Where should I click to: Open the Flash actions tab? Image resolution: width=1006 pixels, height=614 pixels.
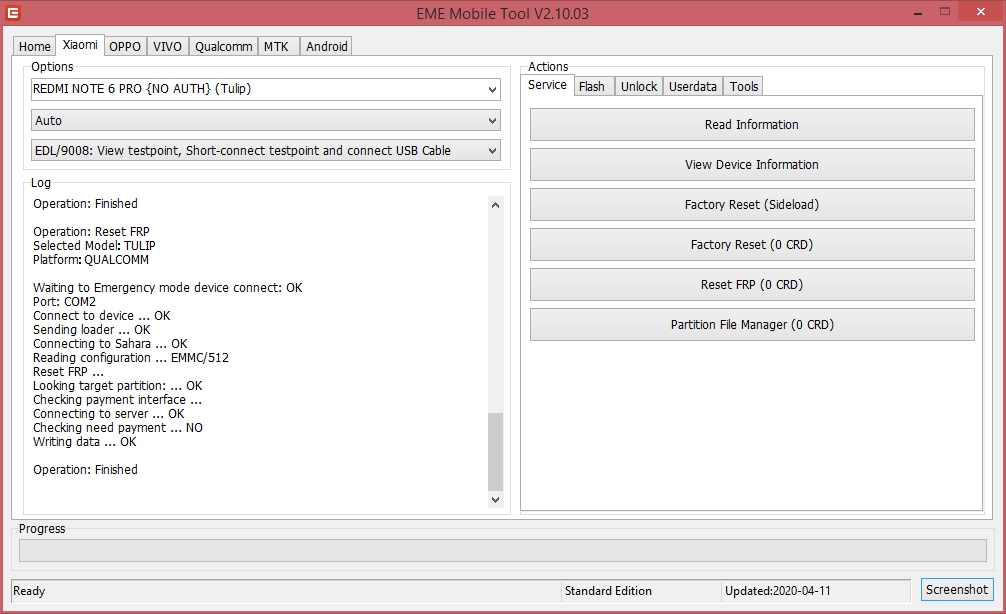coord(592,86)
